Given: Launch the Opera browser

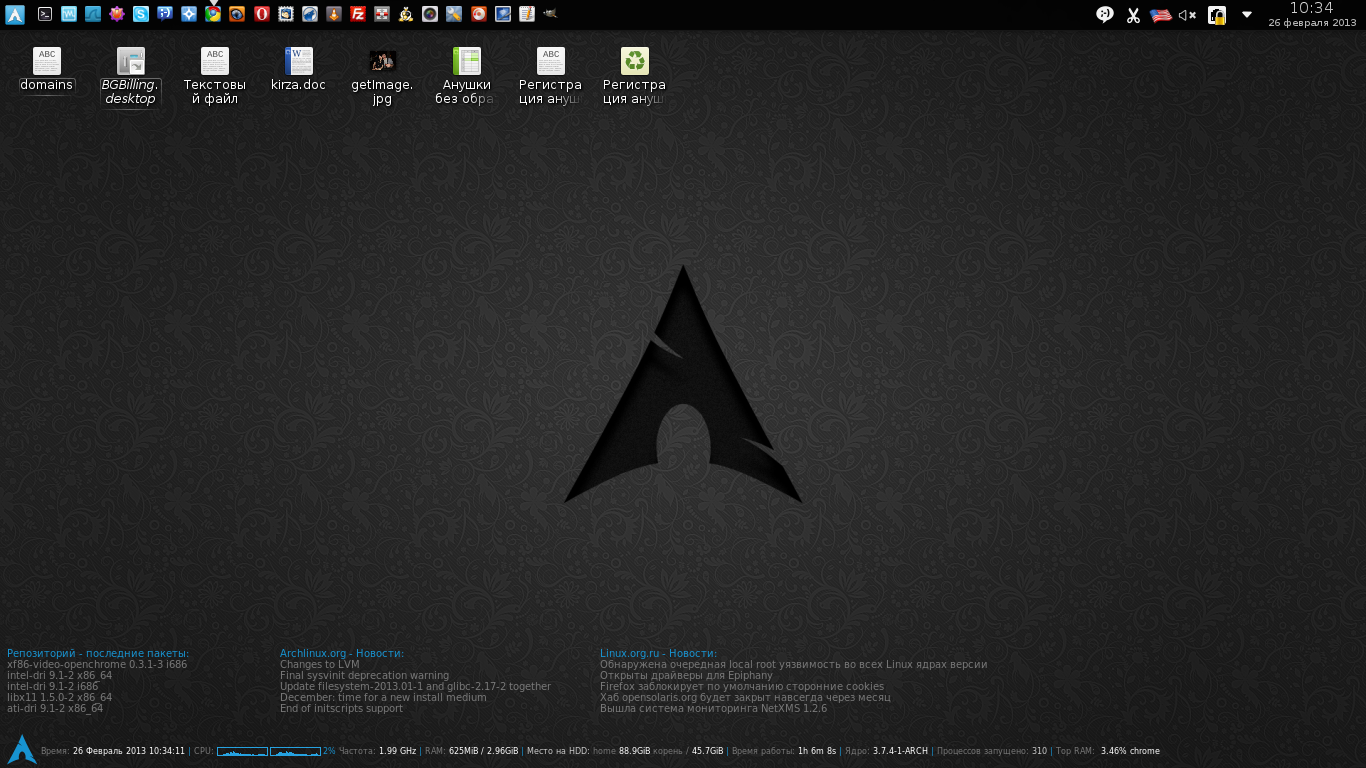Looking at the screenshot, I should tap(261, 14).
